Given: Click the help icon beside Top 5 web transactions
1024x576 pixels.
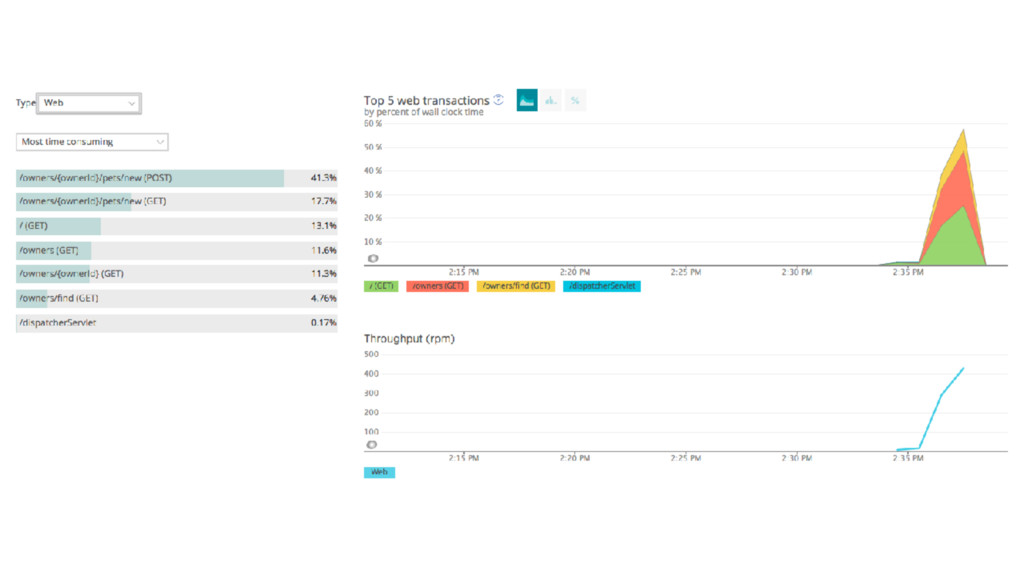Looking at the screenshot, I should coord(499,100).
